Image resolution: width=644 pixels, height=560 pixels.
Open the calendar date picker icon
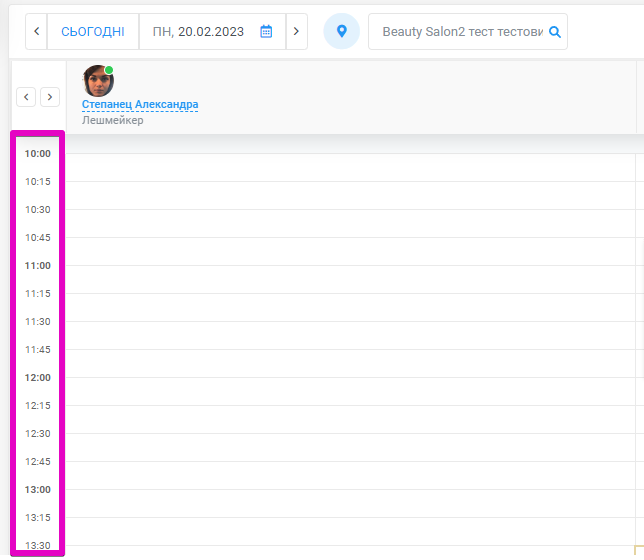[266, 32]
